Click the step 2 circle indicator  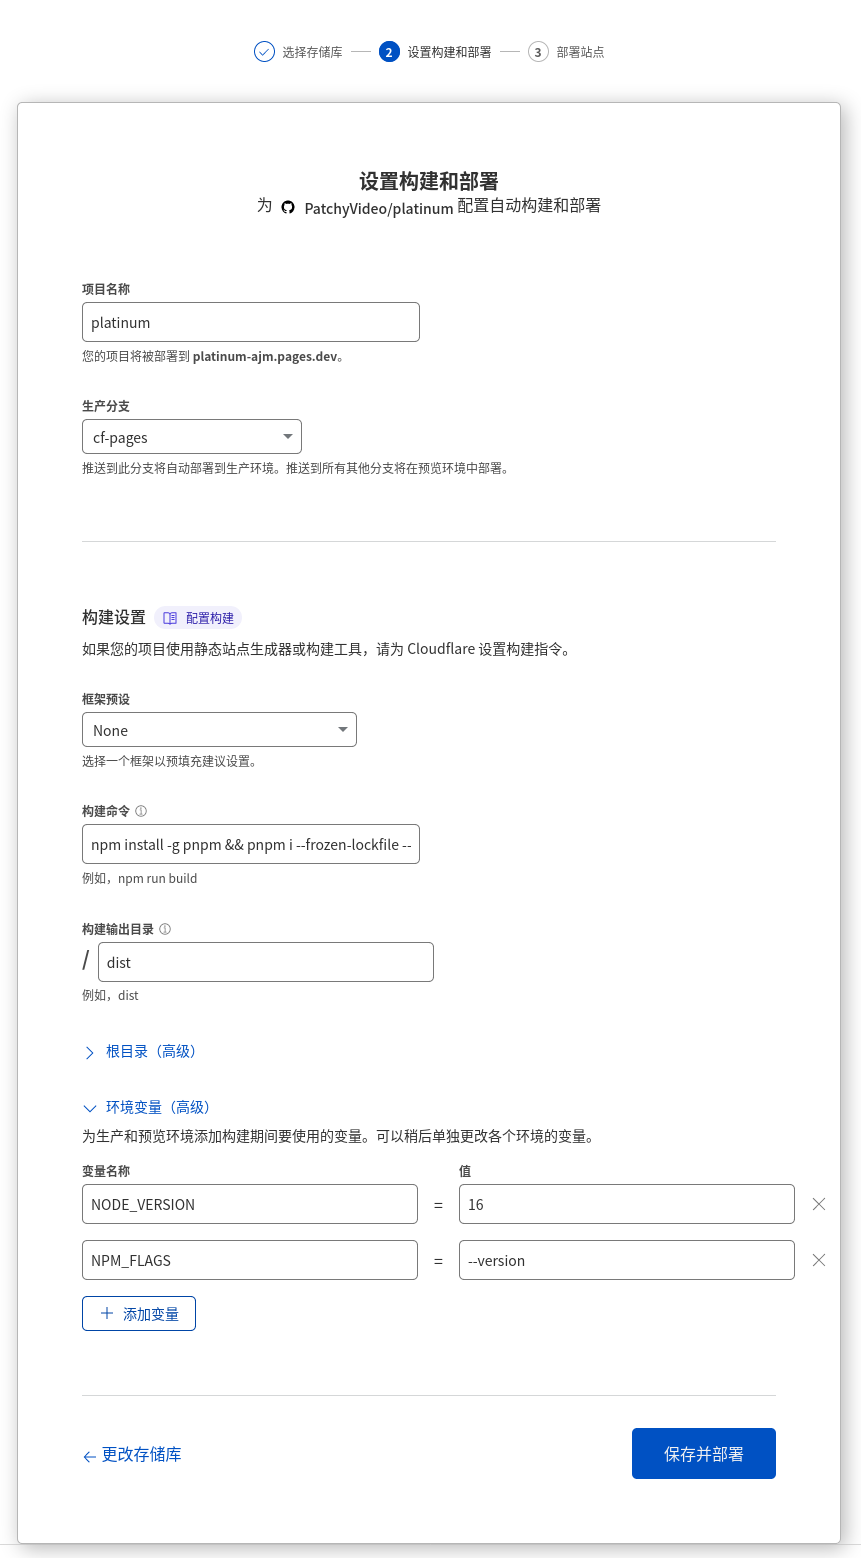[389, 52]
